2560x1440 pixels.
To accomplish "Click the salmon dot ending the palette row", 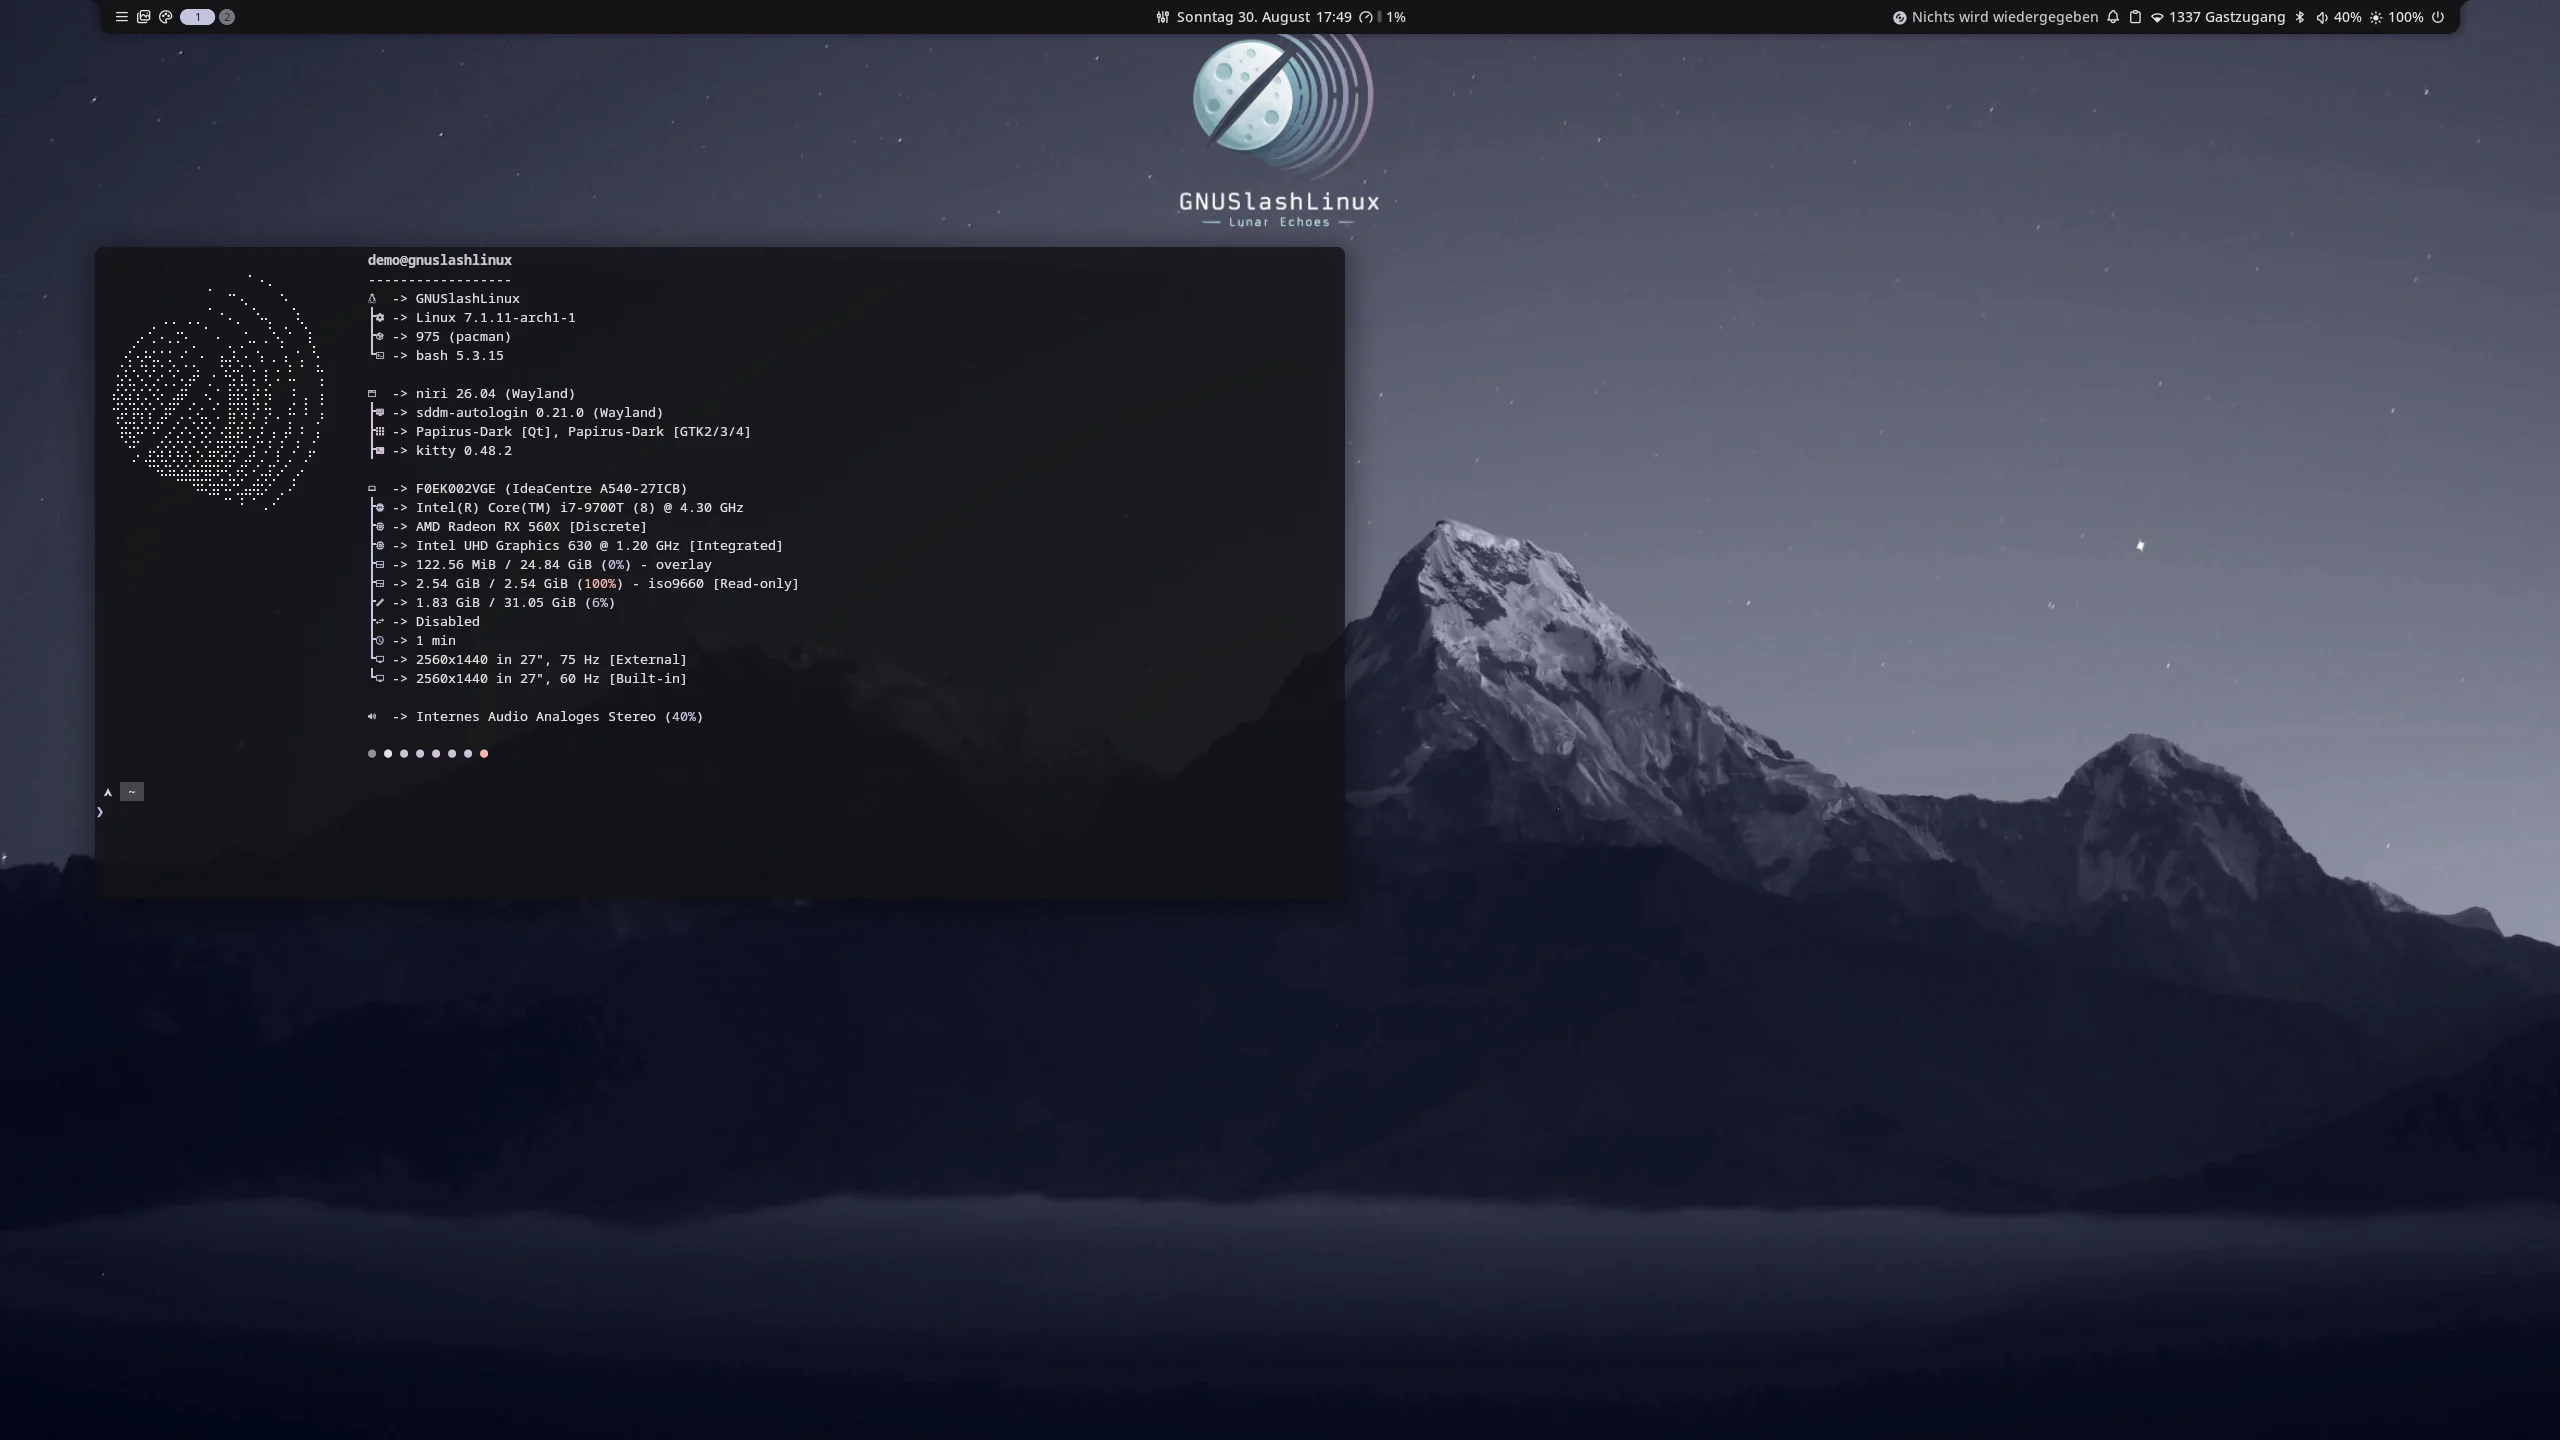I will (x=484, y=754).
